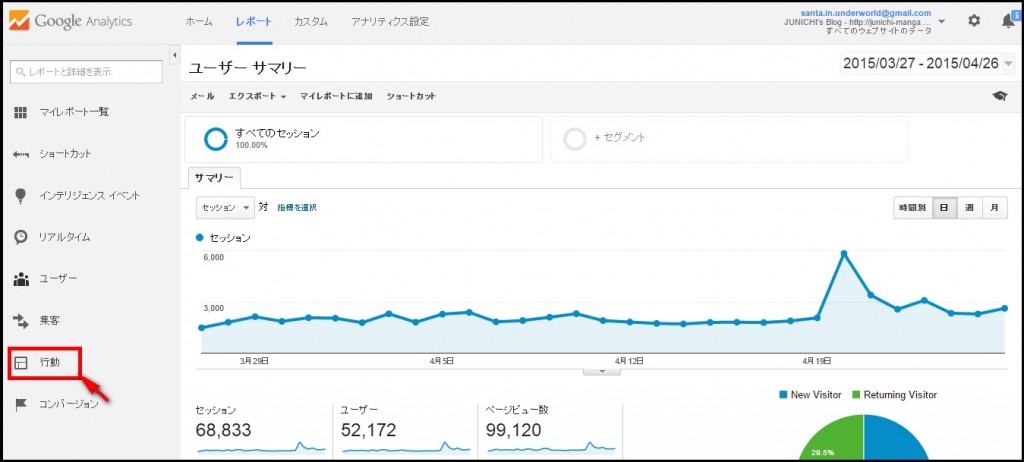Click the 行動 layout icon
This screenshot has width=1024, height=462.
click(21, 363)
